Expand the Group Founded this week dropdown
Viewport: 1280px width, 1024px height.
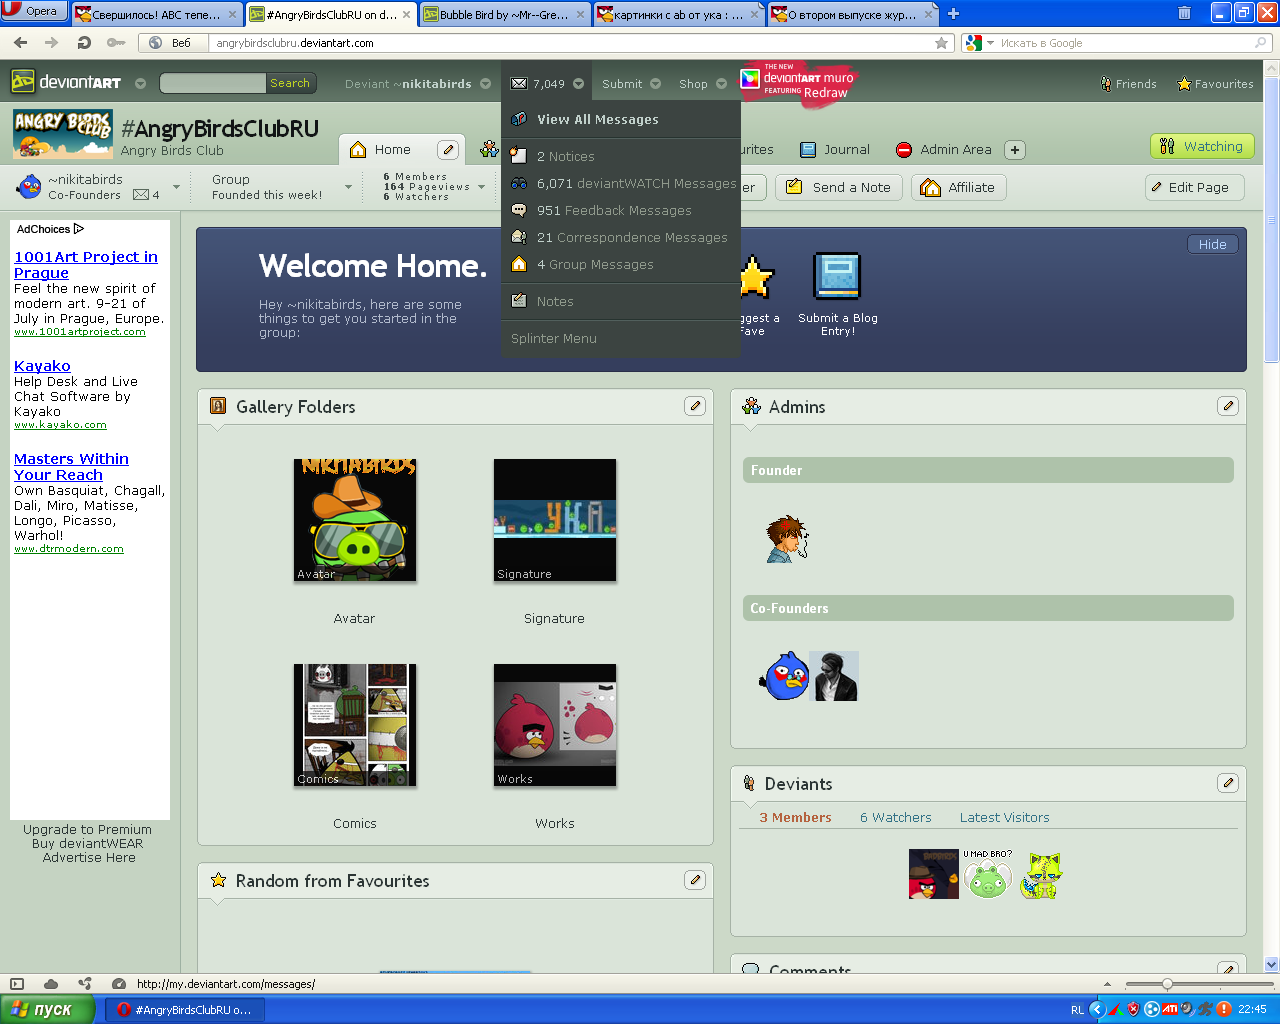[348, 187]
